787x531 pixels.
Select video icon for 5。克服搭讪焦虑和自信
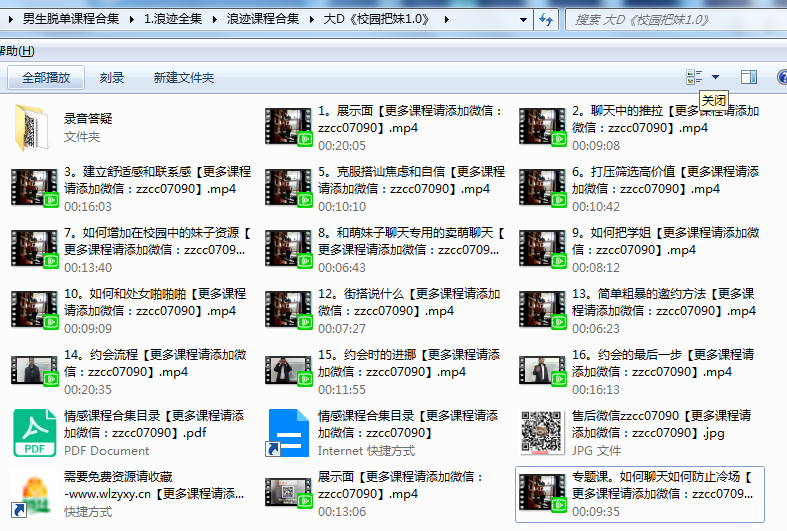tap(288, 188)
